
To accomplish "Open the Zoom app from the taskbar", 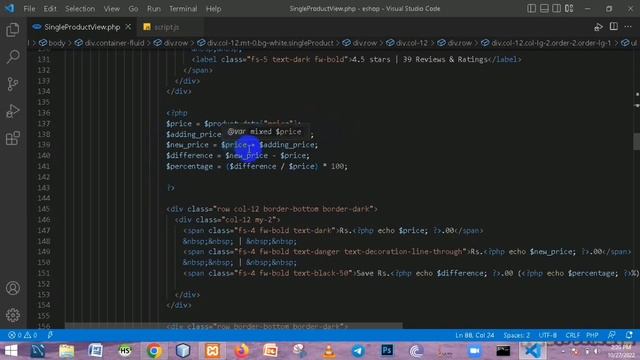I will pos(474,351).
